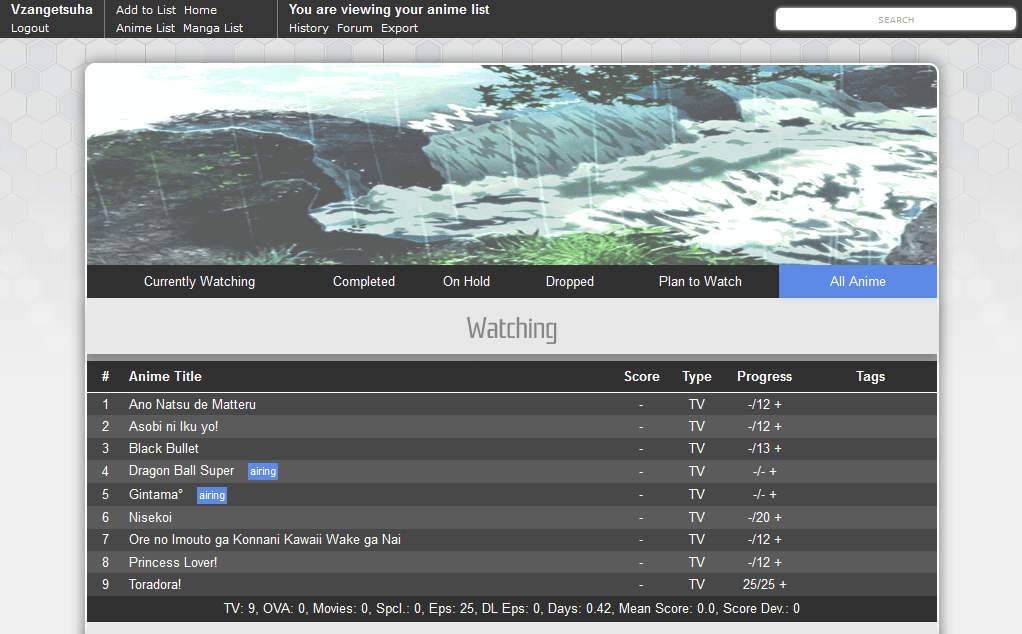Set score for Asobi ni Iku yo!
This screenshot has width=1022, height=634.
pos(641,427)
